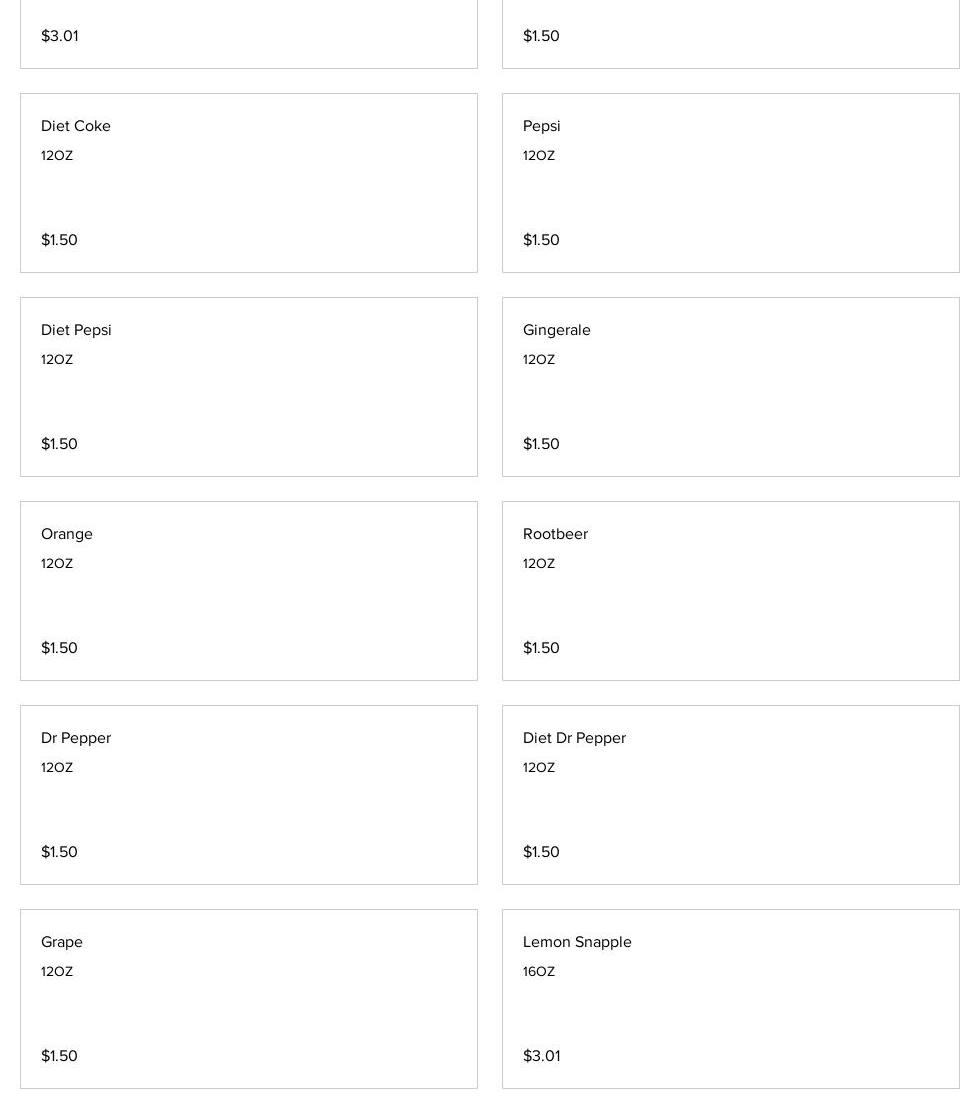This screenshot has width=965, height=1098.
Task: Click the Diet Coke name label
Action: tap(76, 126)
